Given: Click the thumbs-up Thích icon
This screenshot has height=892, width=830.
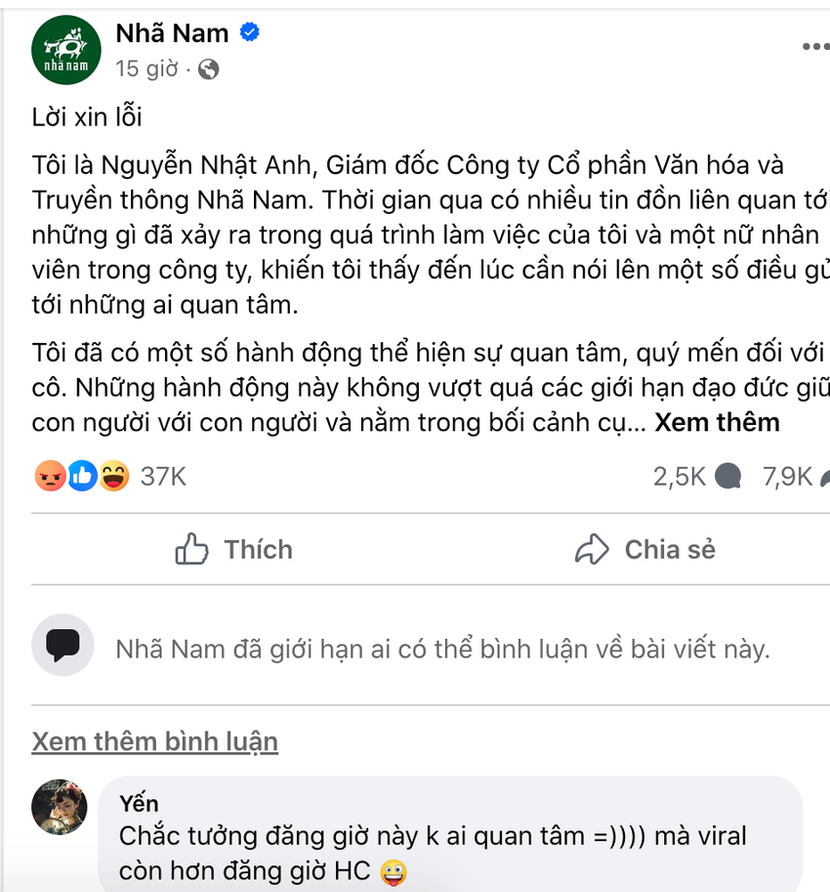Looking at the screenshot, I should pos(190,549).
